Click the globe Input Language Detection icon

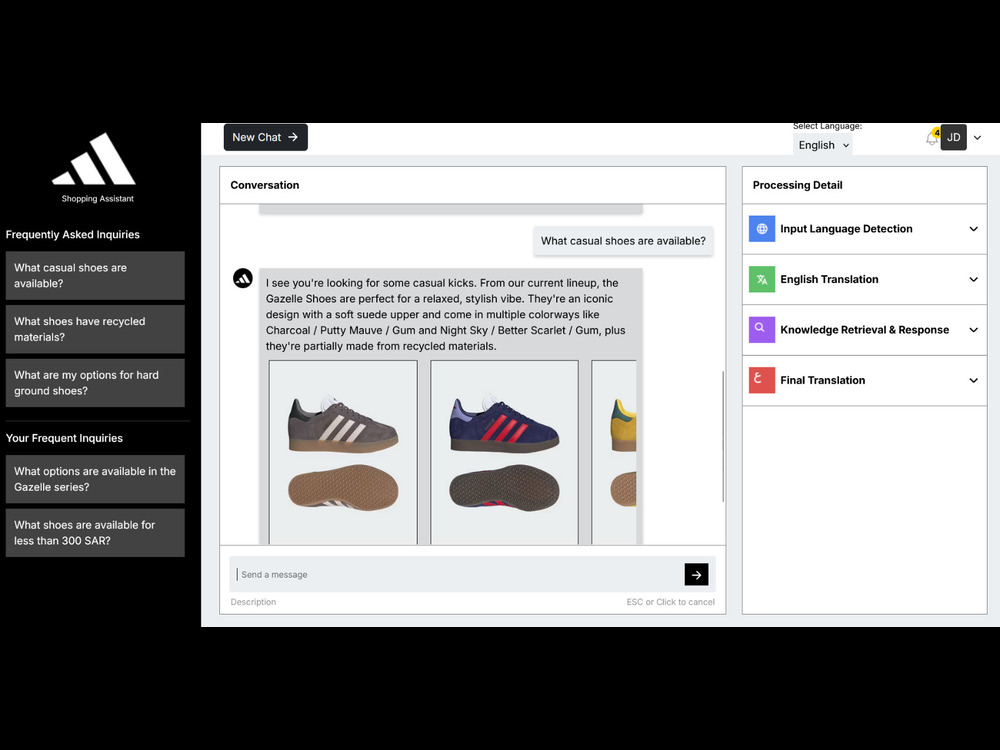coord(761,229)
